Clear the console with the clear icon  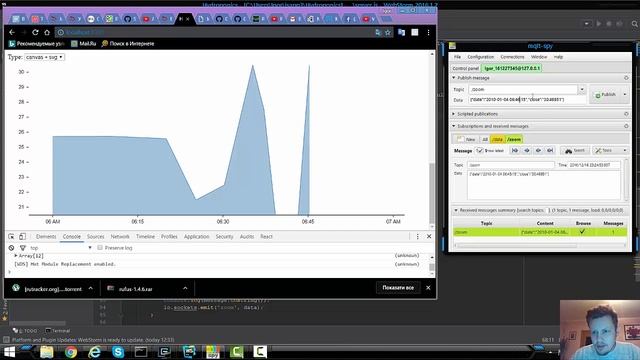[x=11, y=248]
